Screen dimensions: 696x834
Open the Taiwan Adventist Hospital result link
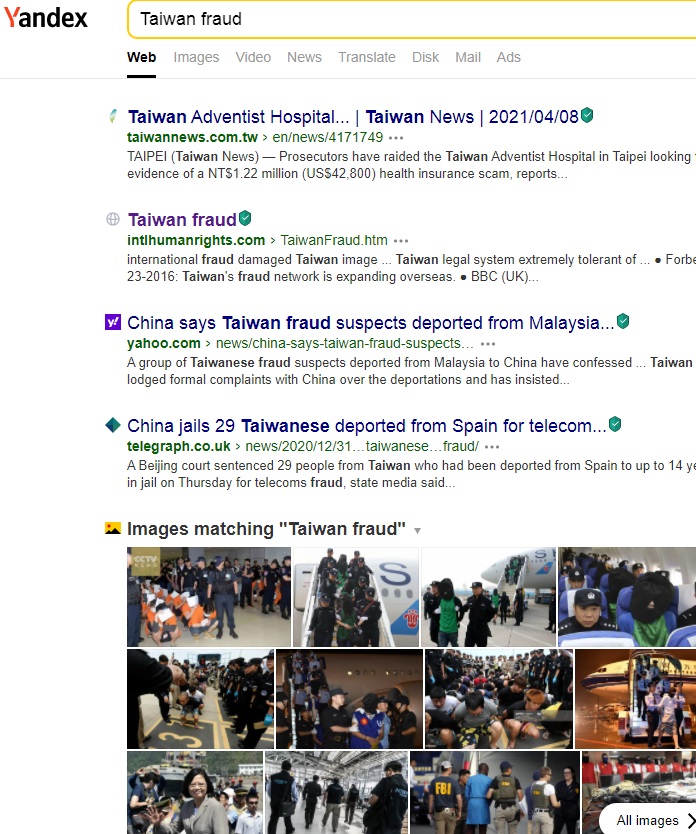353,116
